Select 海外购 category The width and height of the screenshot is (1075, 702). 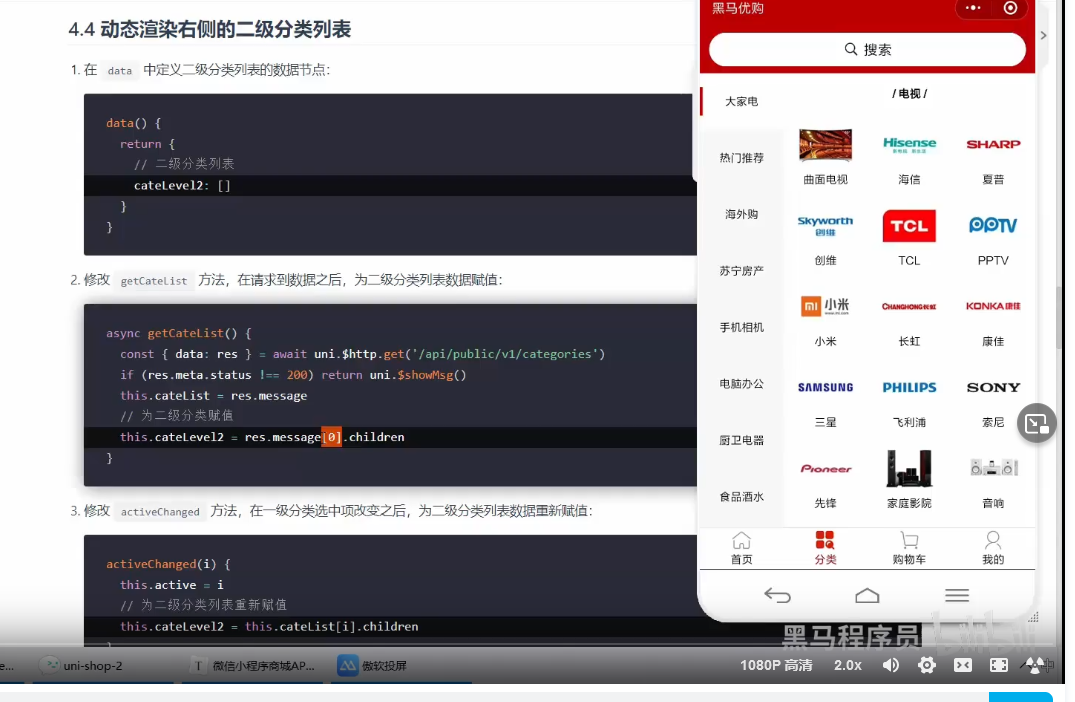point(741,214)
